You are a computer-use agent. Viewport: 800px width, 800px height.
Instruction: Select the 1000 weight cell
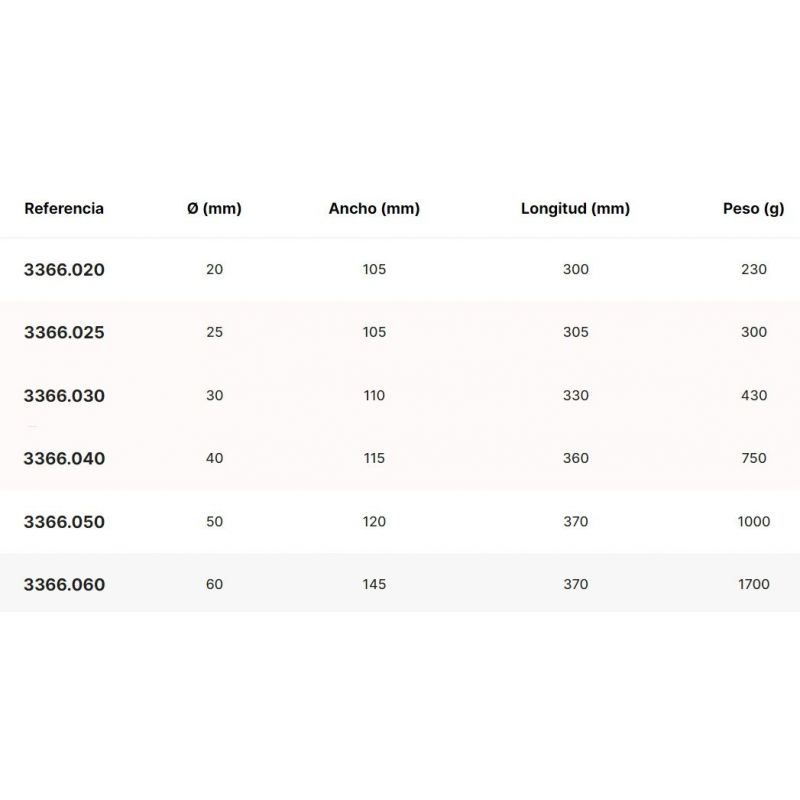tap(754, 521)
